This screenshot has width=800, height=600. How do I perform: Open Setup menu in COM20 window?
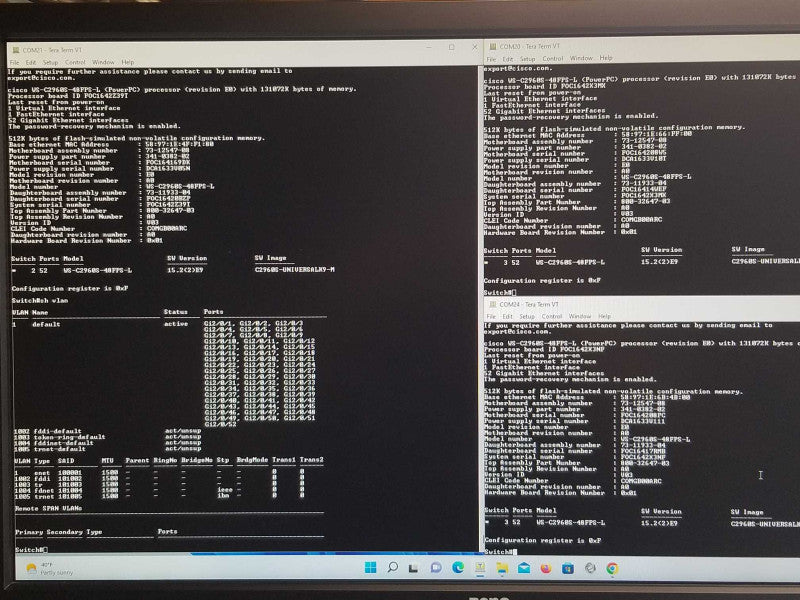click(527, 59)
